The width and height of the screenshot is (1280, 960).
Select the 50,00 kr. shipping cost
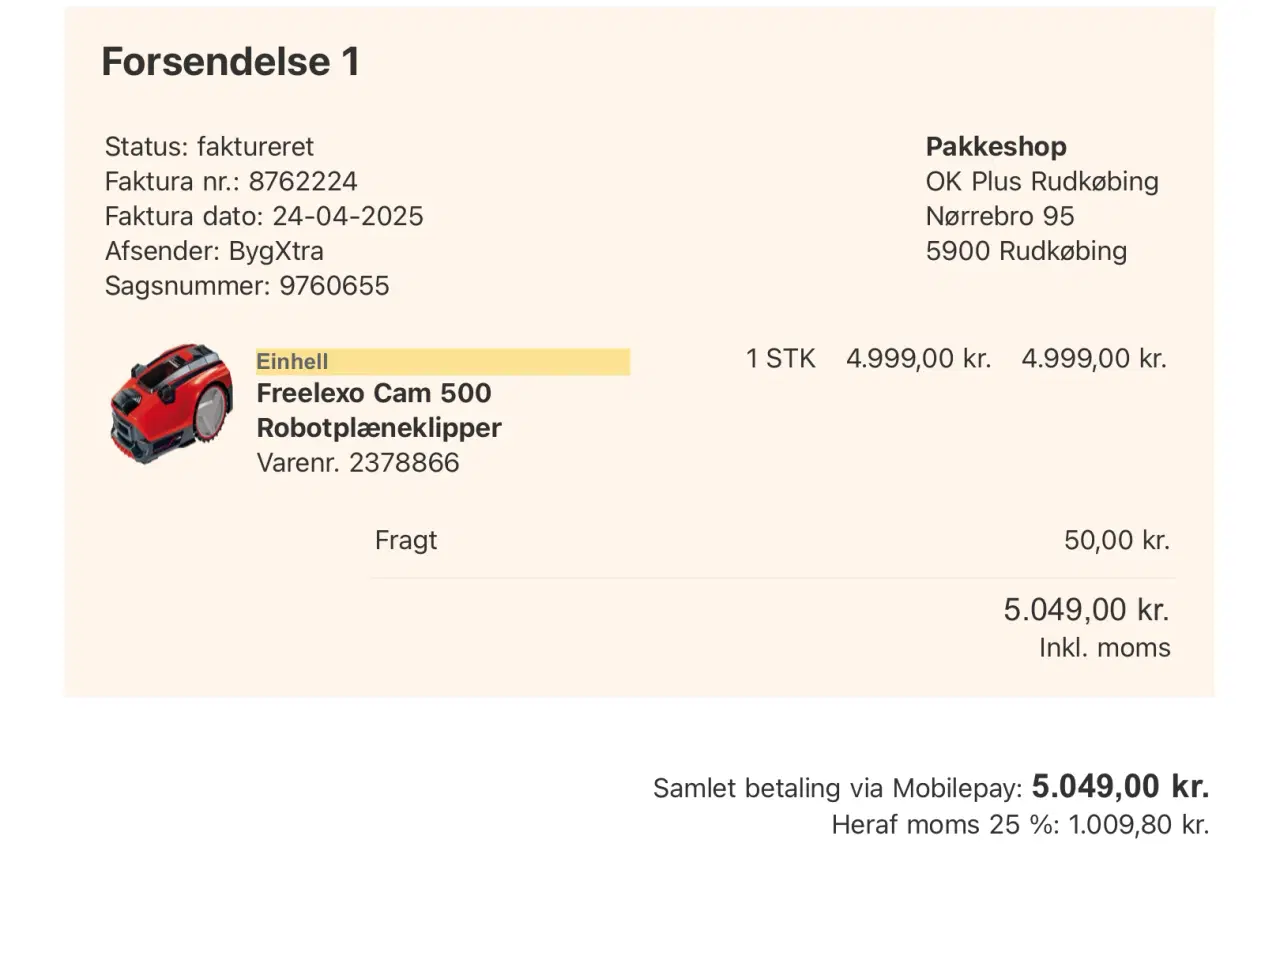pos(1116,540)
